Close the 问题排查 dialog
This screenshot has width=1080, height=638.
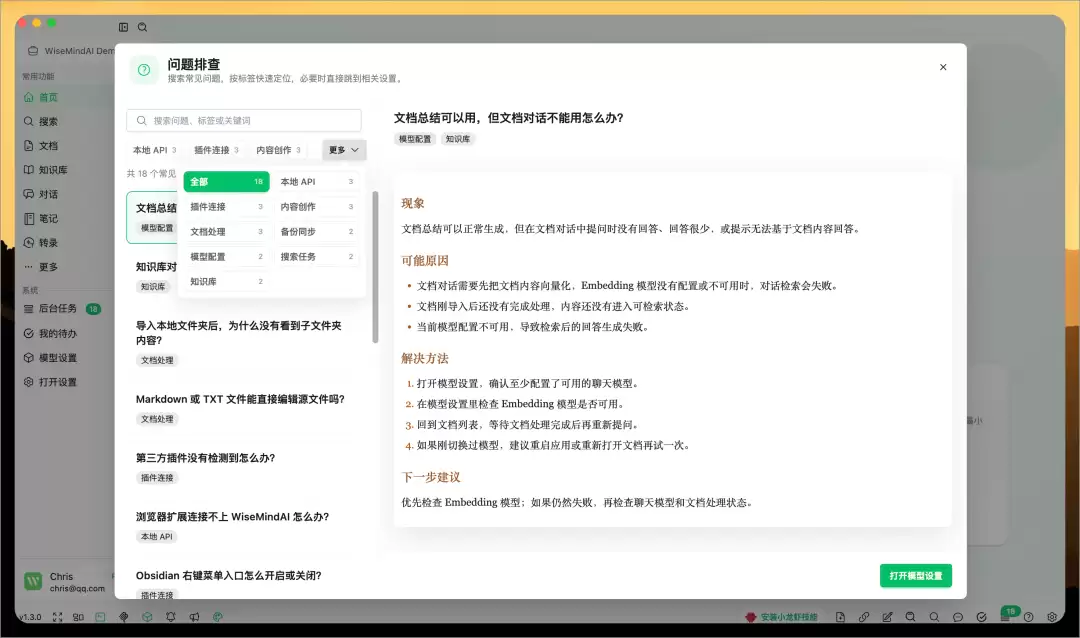(943, 67)
